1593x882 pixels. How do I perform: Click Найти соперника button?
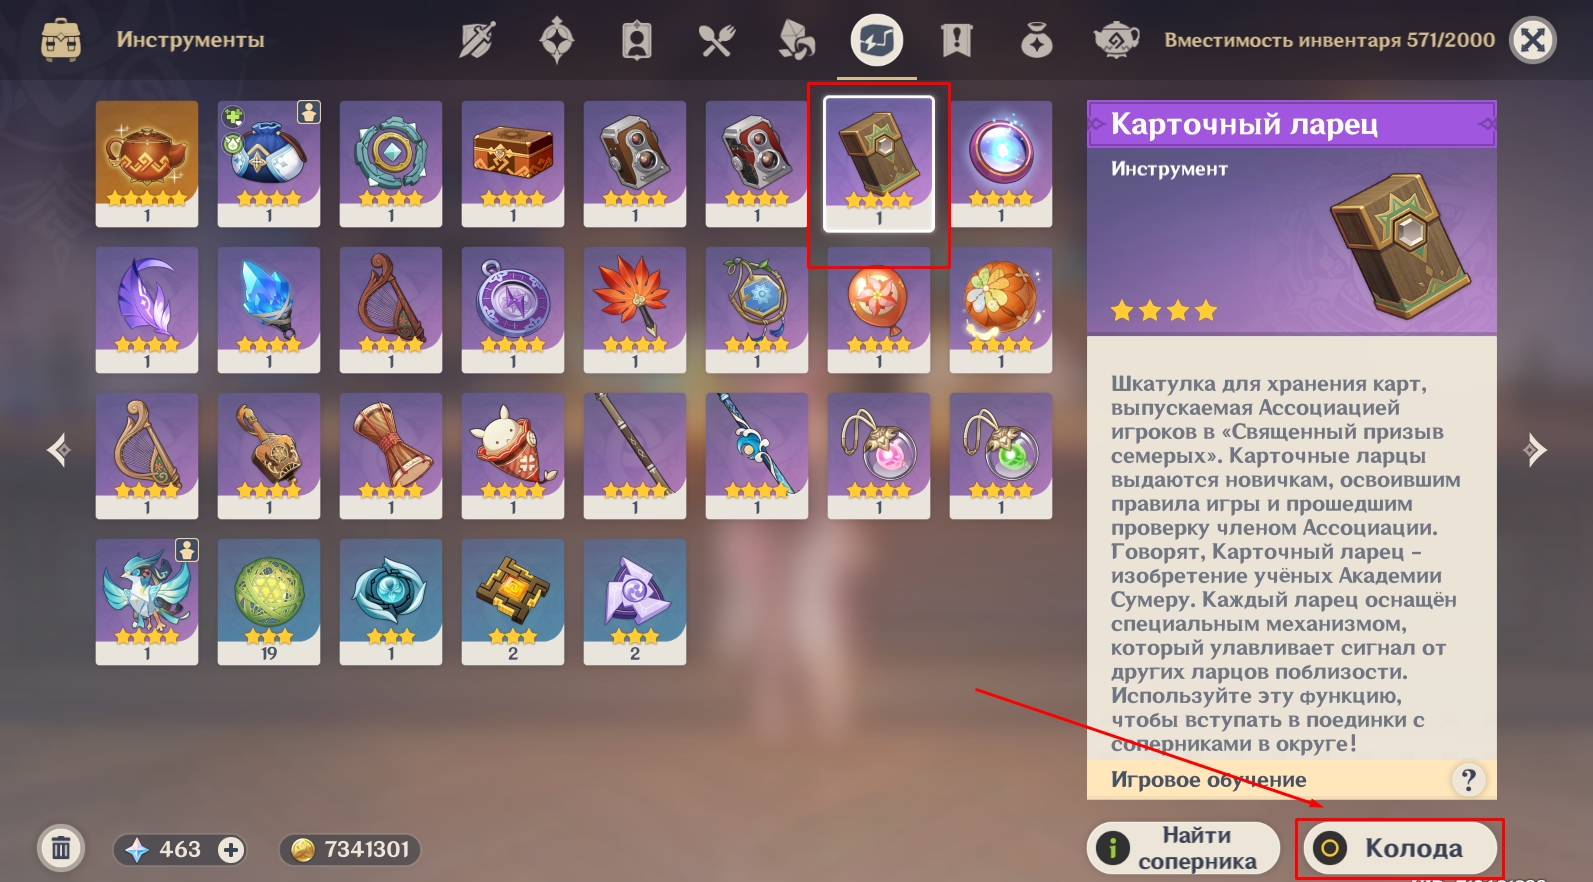click(1183, 849)
